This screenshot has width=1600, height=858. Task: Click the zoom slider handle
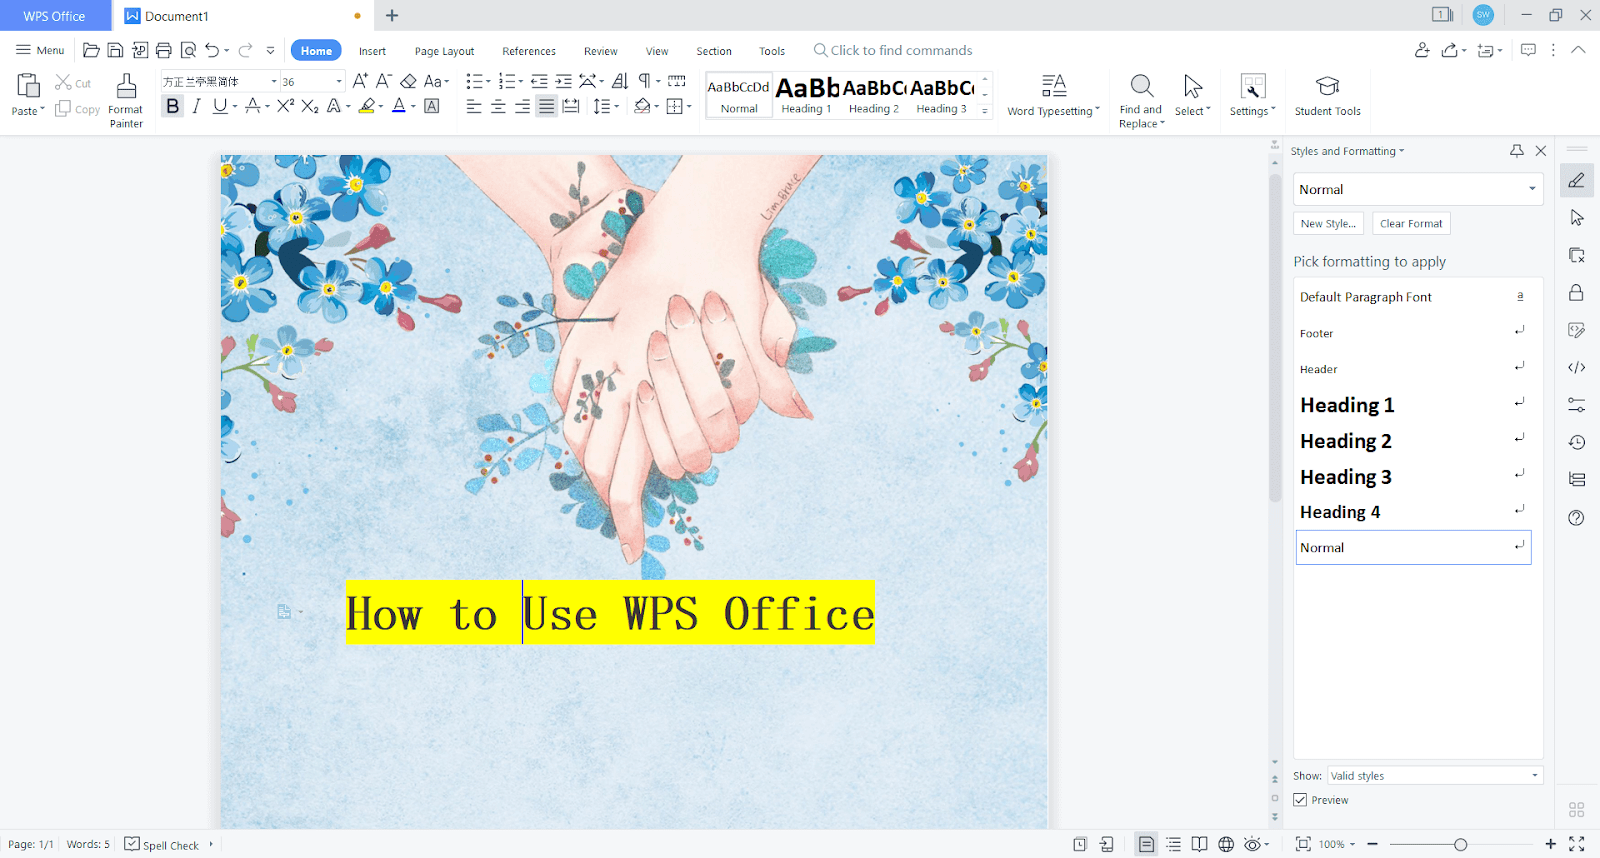[1460, 845]
